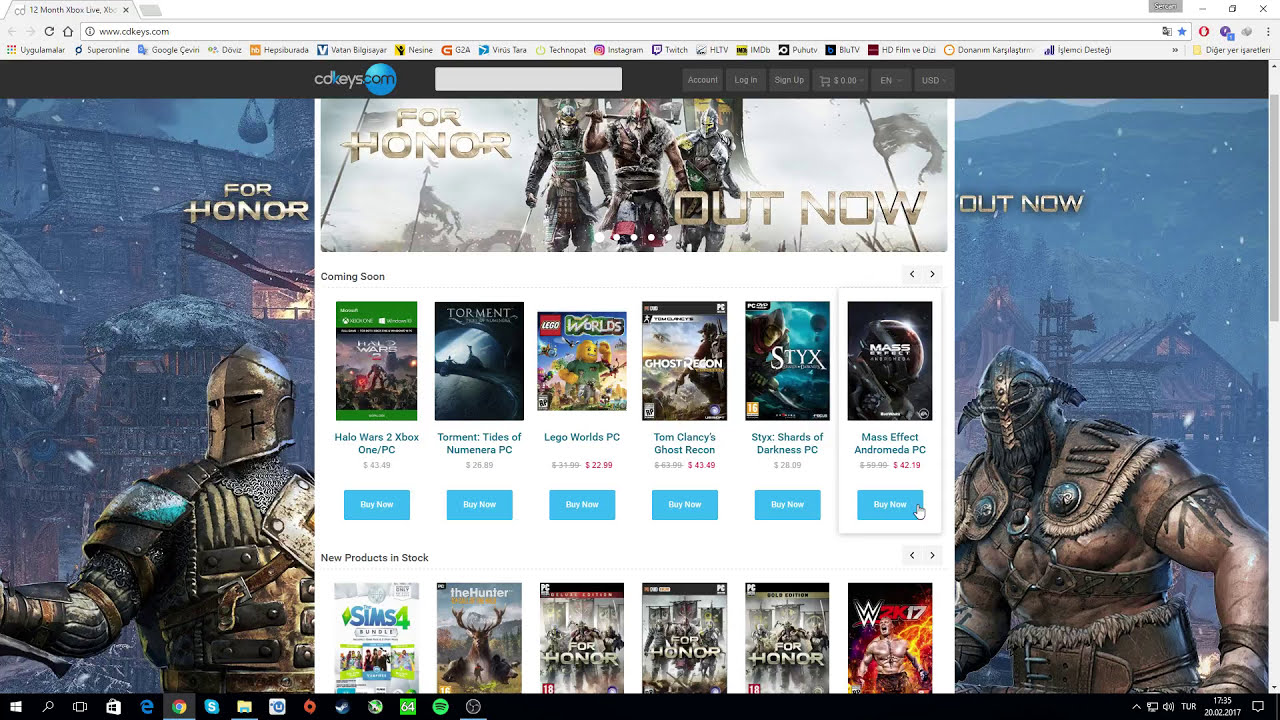1280x720 pixels.
Task: Open Chrome's three-dot menu
Action: tap(1268, 31)
